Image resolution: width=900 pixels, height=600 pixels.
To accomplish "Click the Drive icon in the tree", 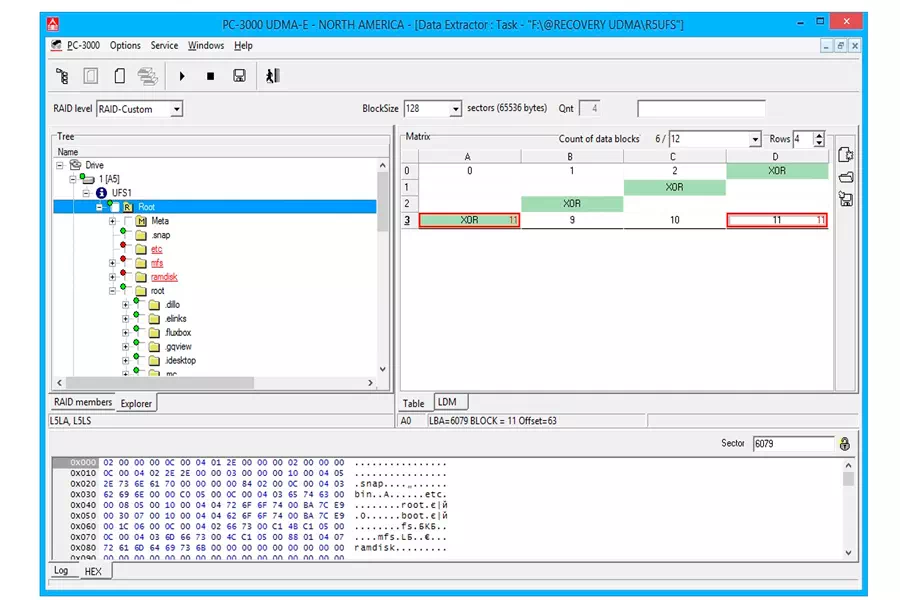I will pyautogui.click(x=75, y=165).
